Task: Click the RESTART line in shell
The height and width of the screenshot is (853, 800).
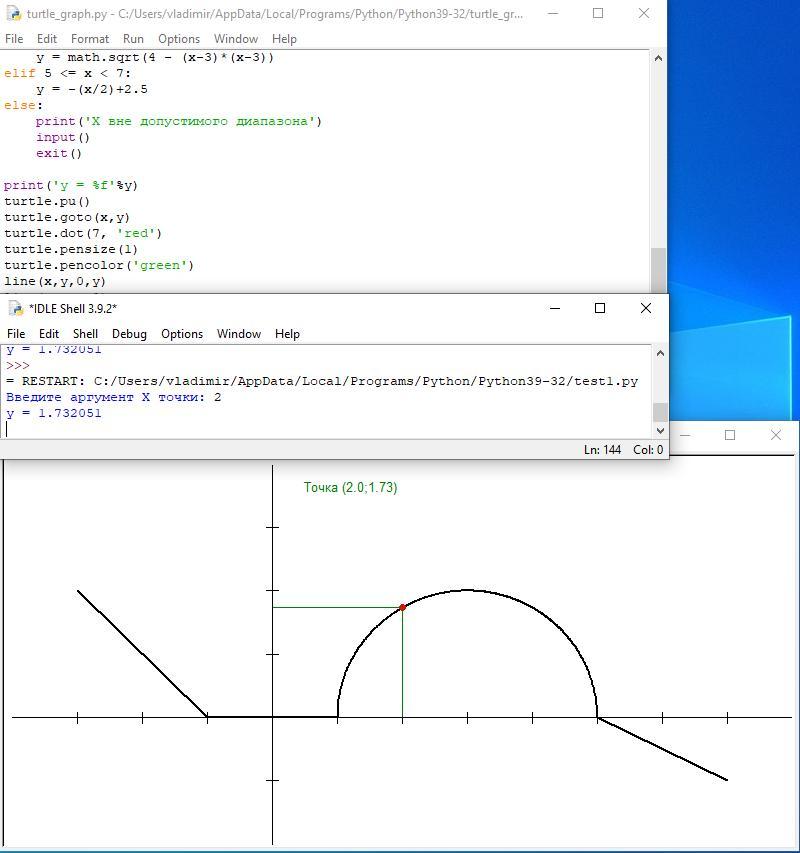Action: tap(322, 381)
